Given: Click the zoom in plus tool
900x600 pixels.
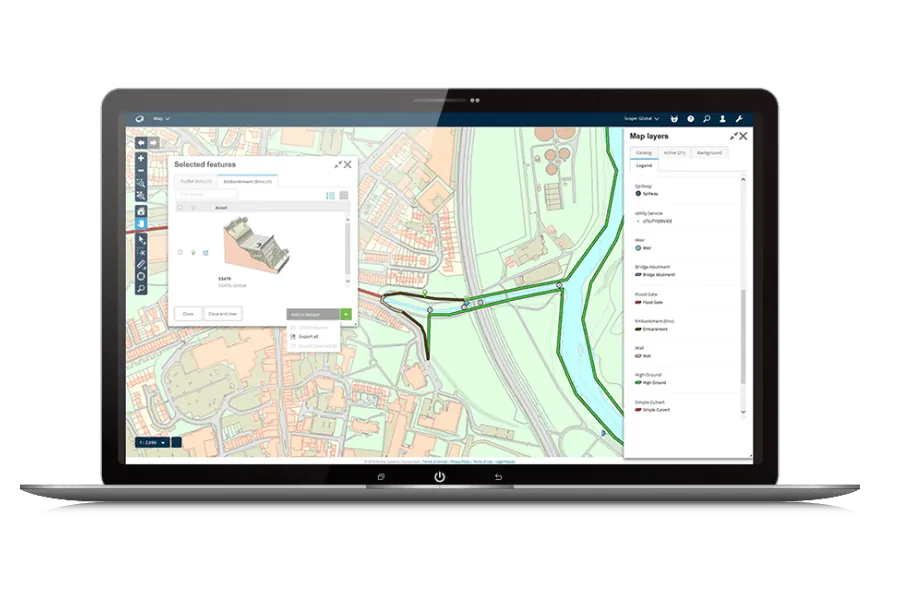Looking at the screenshot, I should point(141,158).
